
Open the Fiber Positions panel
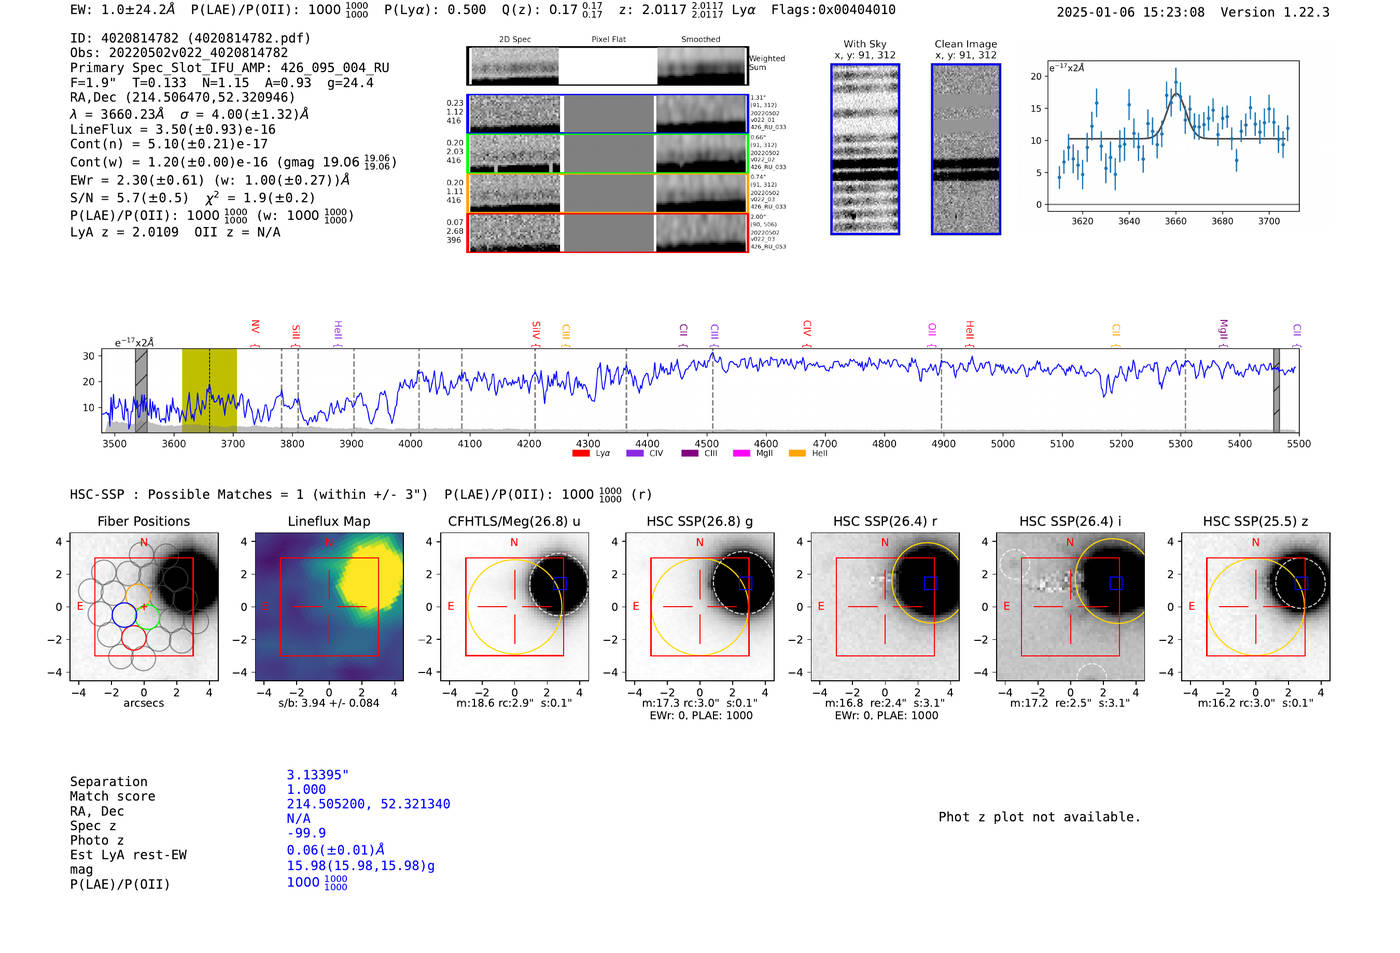tap(143, 607)
